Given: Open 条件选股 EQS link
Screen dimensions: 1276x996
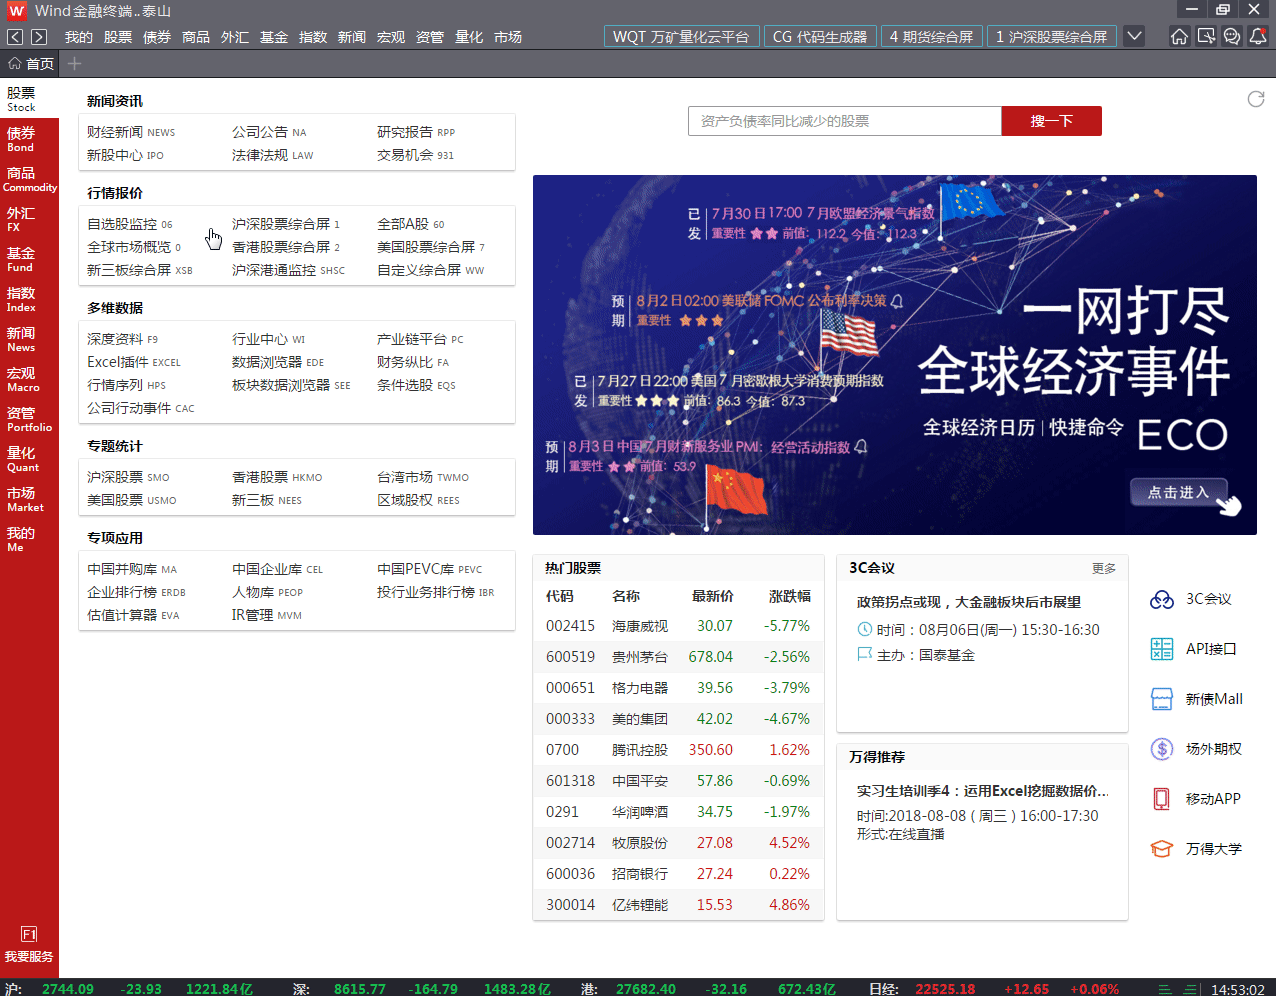Looking at the screenshot, I should [416, 385].
